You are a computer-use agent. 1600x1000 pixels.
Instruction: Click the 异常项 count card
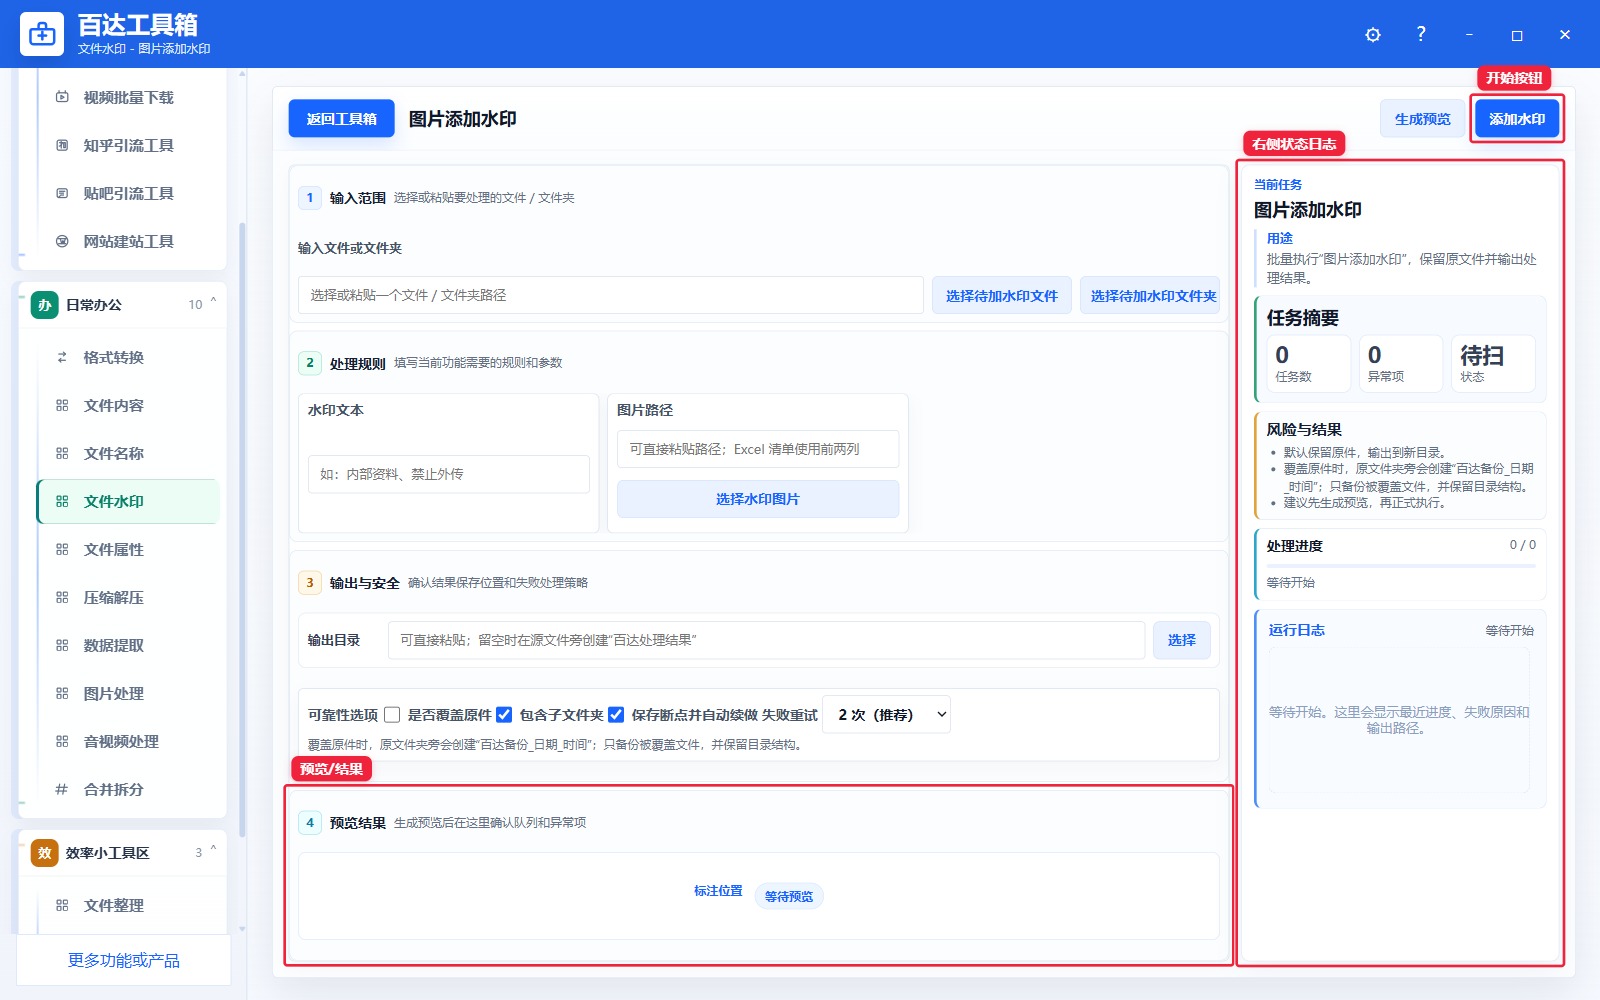point(1400,363)
